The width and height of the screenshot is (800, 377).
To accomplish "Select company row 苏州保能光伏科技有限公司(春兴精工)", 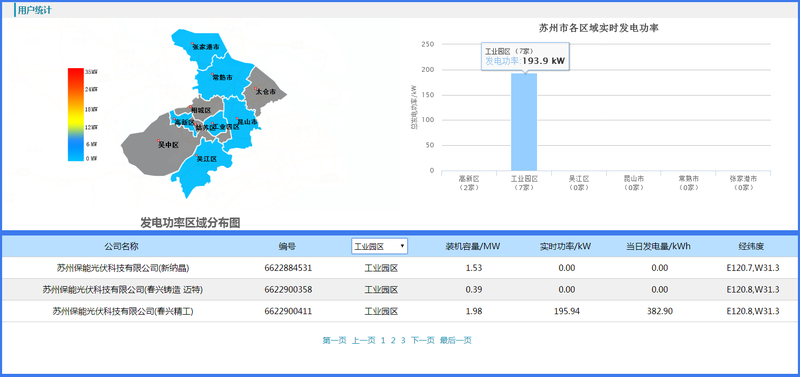I will [x=400, y=311].
